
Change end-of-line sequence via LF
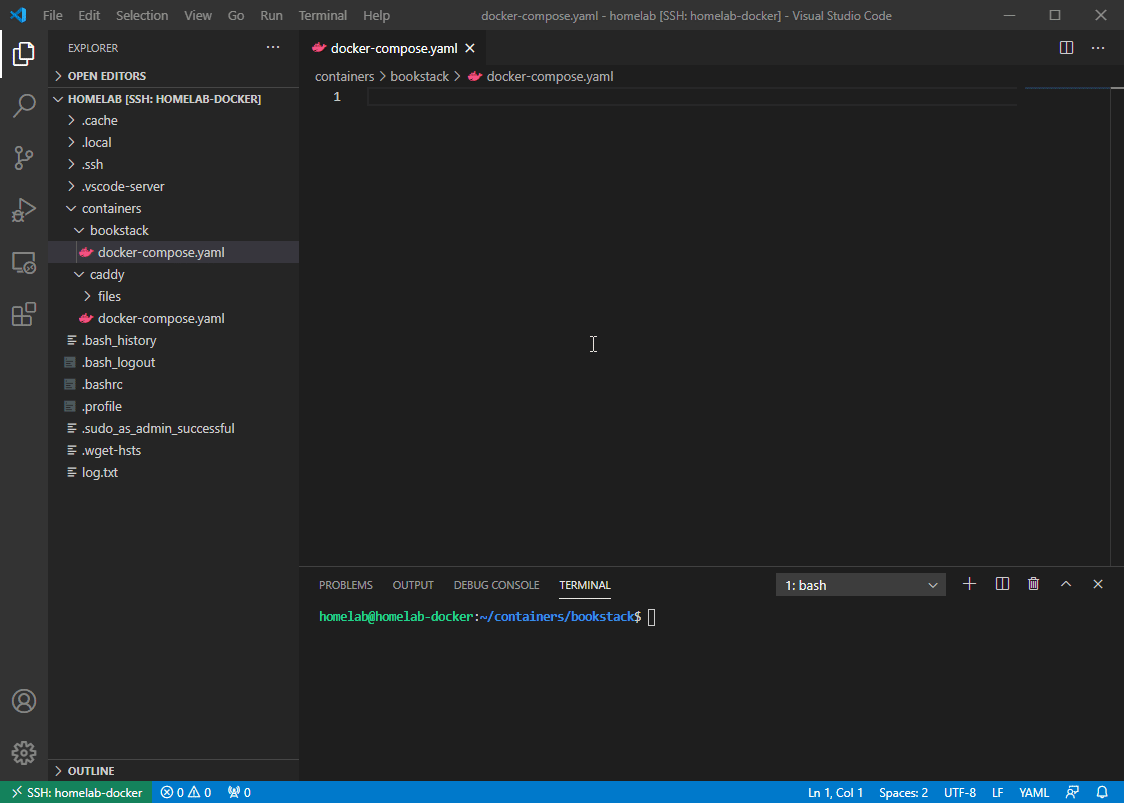click(x=997, y=792)
